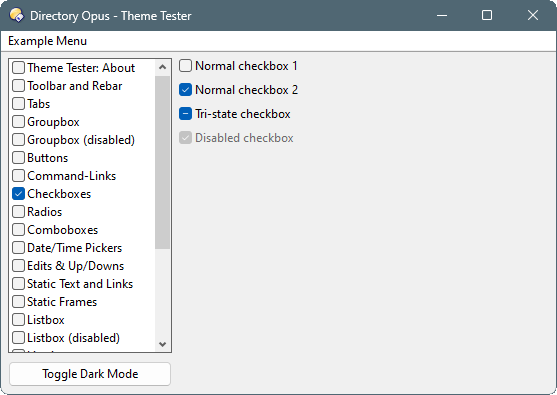Check the Toolbar and Rebar item
This screenshot has width=557, height=395.
click(18, 86)
